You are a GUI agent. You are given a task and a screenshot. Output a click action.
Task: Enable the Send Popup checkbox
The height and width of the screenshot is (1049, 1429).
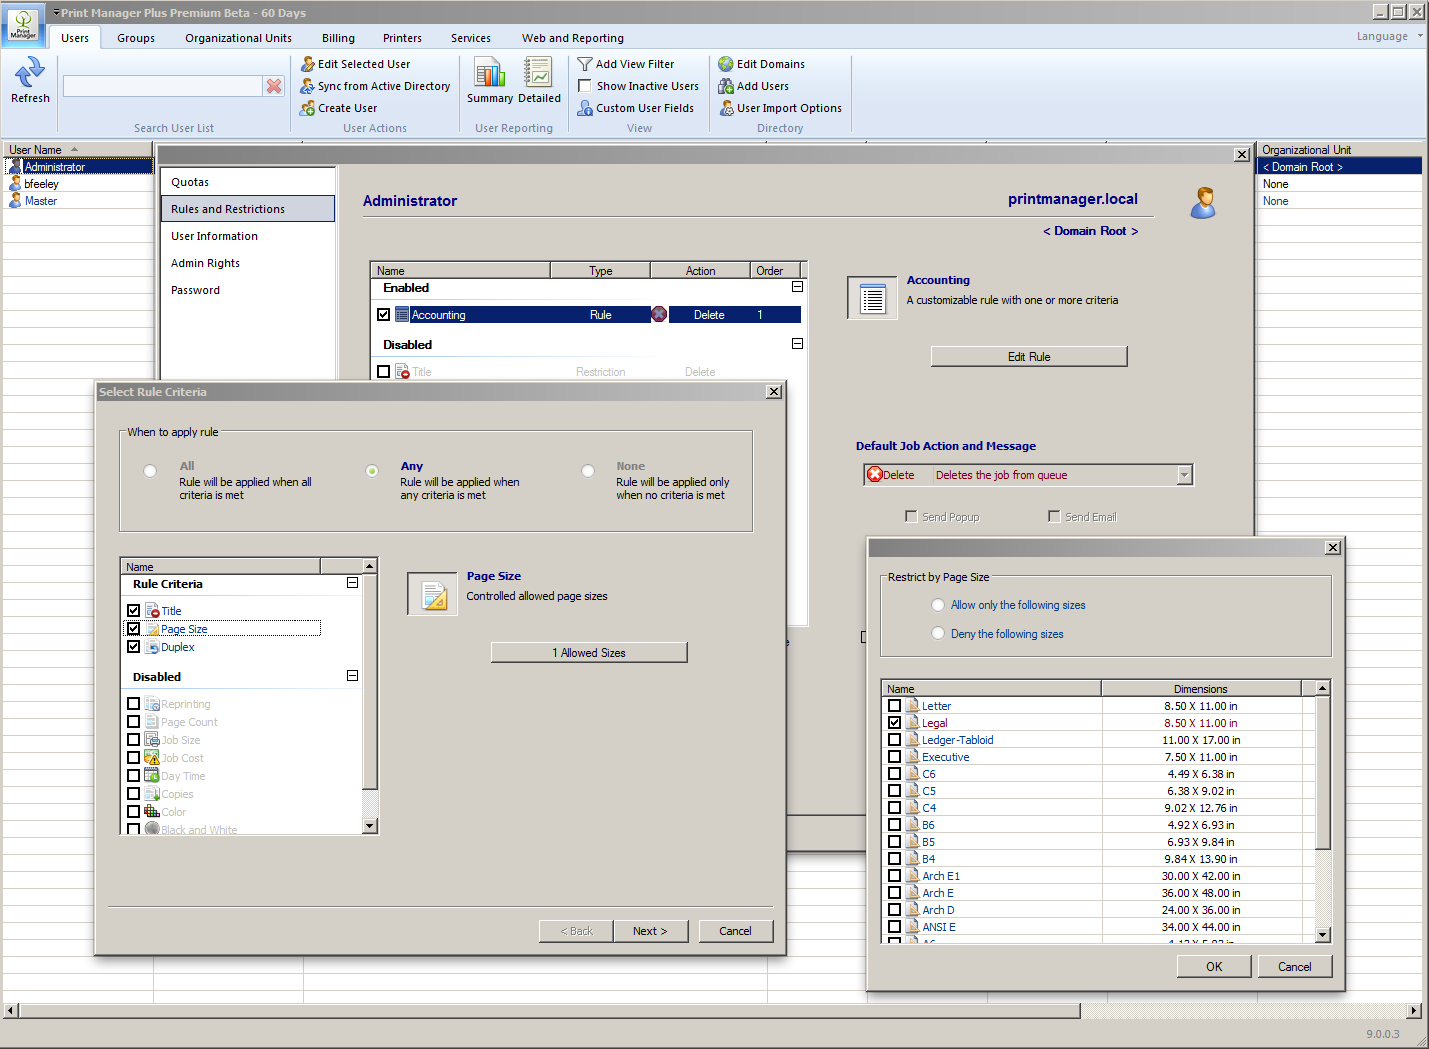(911, 516)
